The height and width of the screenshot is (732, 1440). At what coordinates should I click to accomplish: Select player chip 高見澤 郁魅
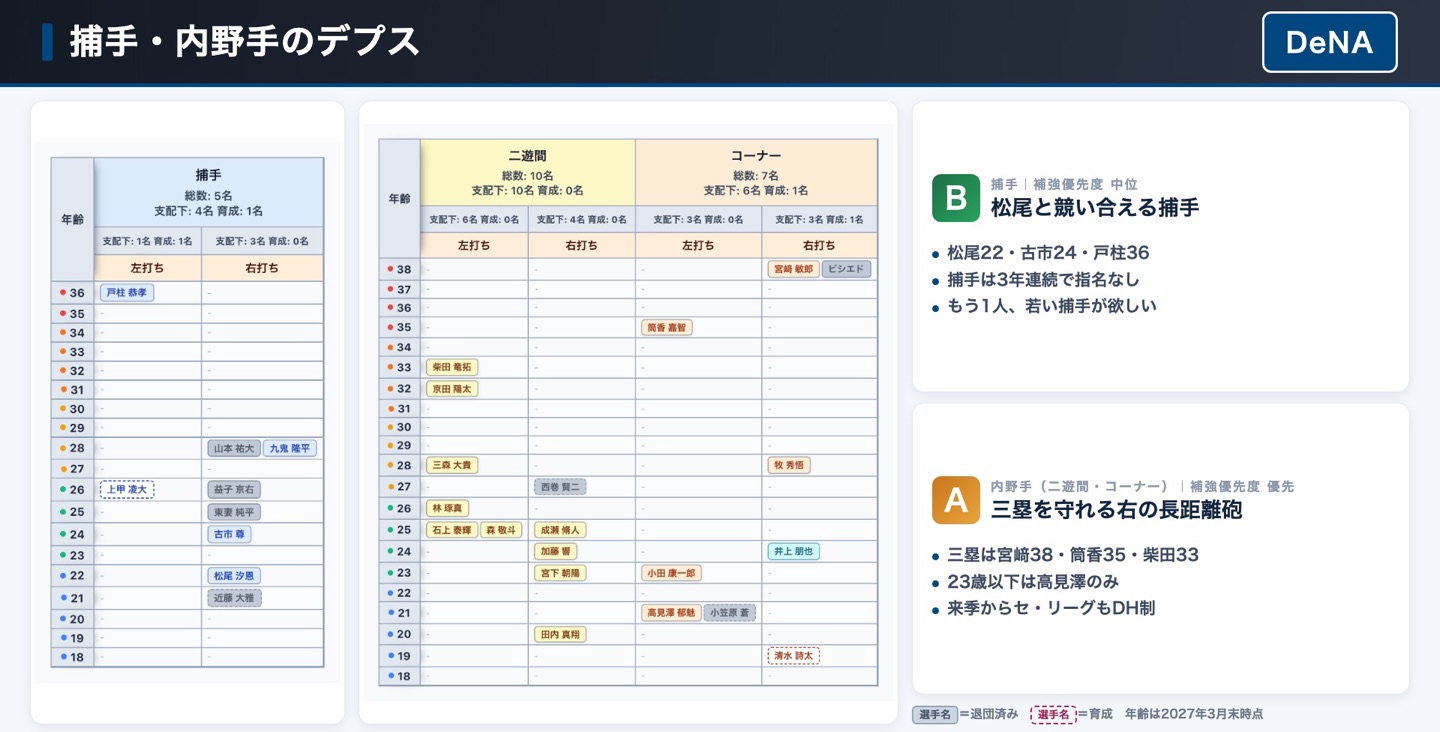pyautogui.click(x=672, y=613)
